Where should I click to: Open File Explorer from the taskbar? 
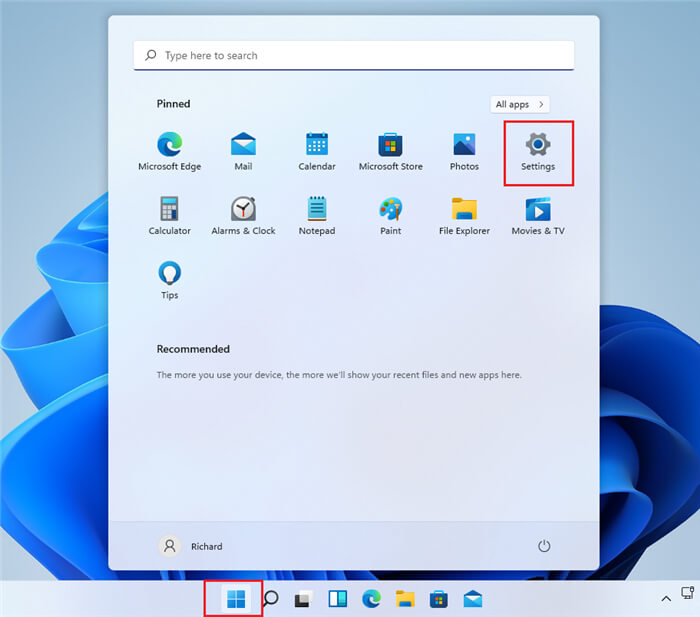[x=405, y=599]
